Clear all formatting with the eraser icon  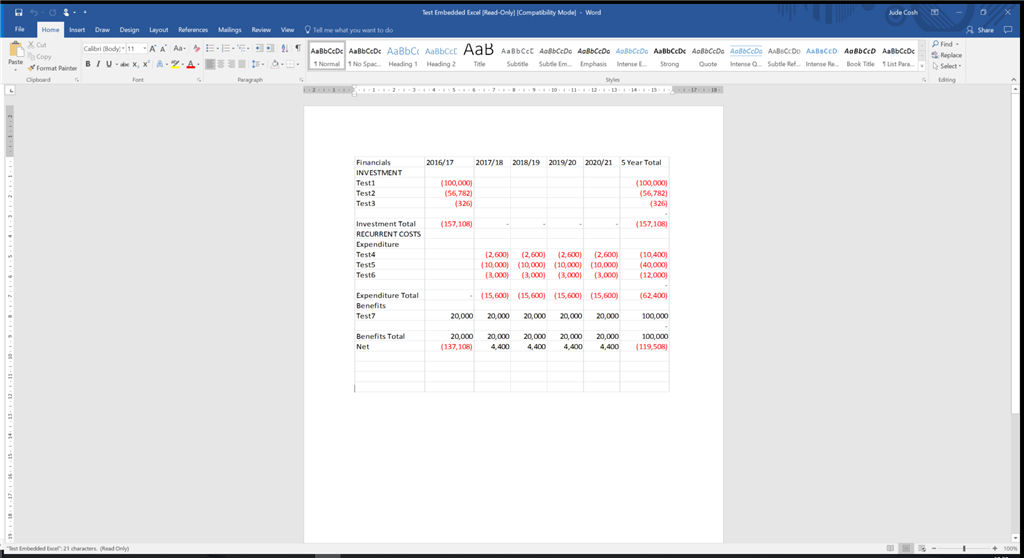tap(197, 48)
